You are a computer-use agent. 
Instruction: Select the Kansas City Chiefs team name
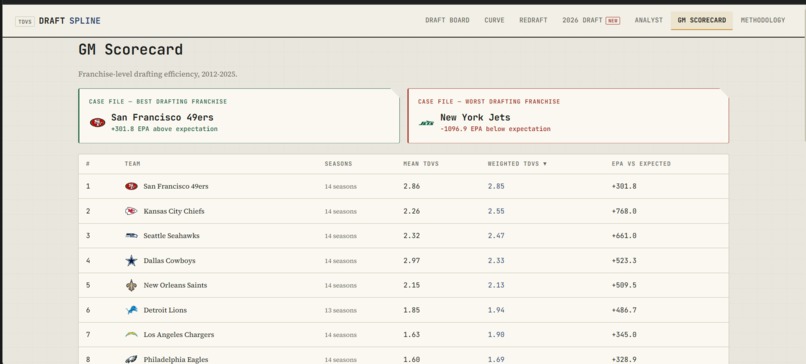coord(174,211)
